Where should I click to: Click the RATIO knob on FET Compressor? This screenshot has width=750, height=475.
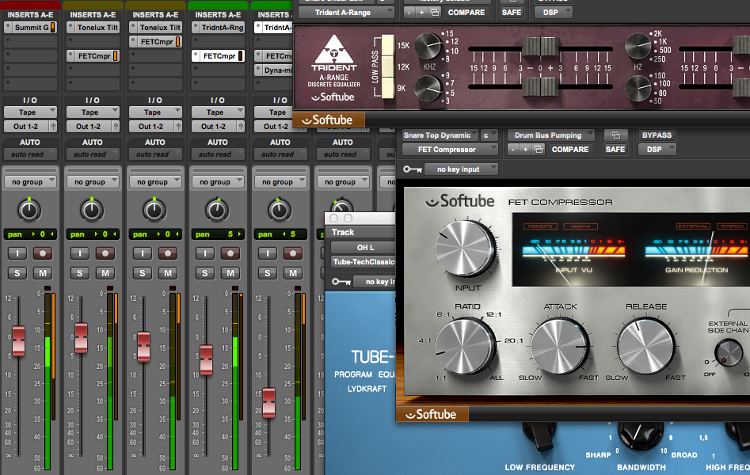click(465, 346)
